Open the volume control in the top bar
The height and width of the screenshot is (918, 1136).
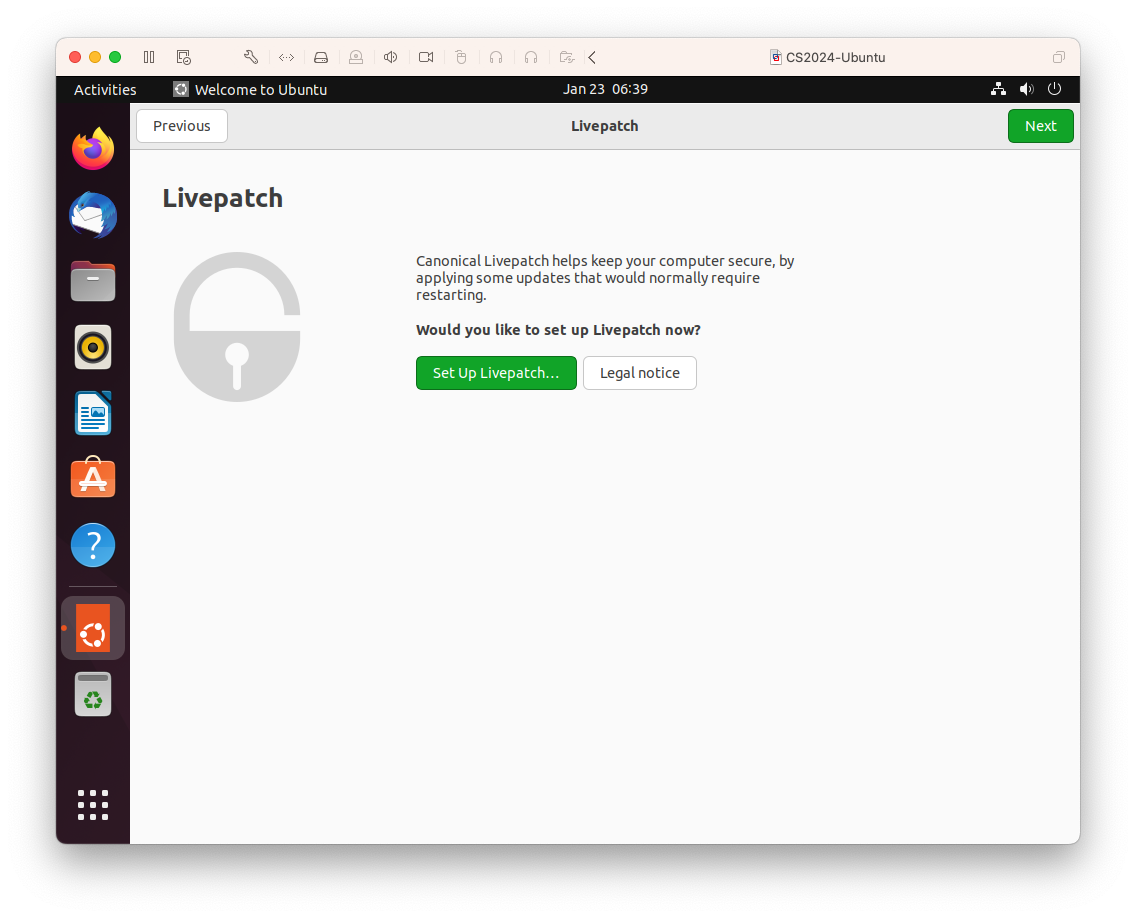click(x=1026, y=89)
